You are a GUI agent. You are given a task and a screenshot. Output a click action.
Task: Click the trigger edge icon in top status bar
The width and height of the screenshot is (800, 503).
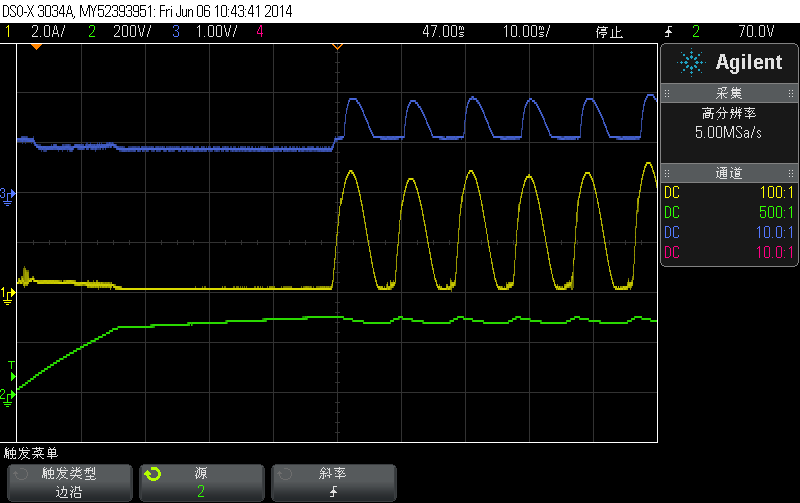(x=668, y=32)
